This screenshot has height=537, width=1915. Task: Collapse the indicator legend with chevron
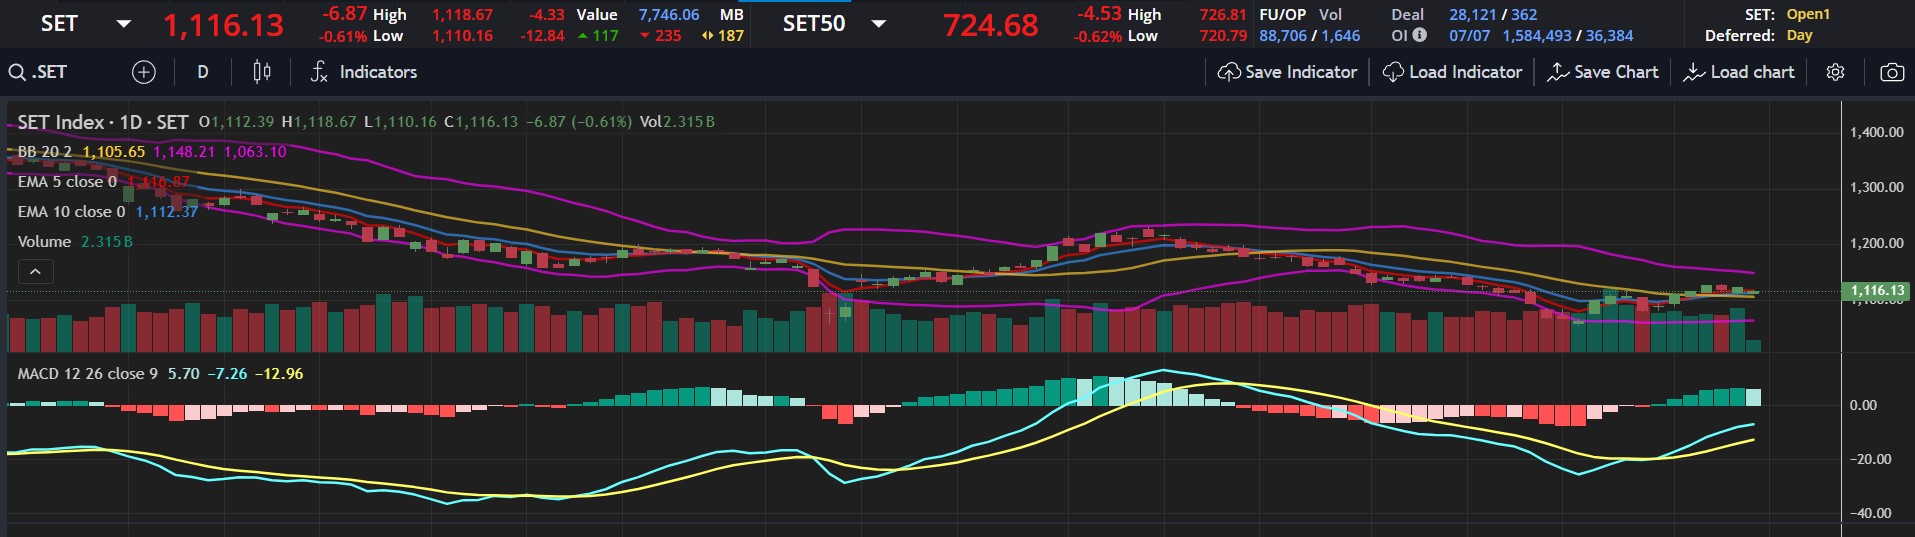pyautogui.click(x=35, y=271)
